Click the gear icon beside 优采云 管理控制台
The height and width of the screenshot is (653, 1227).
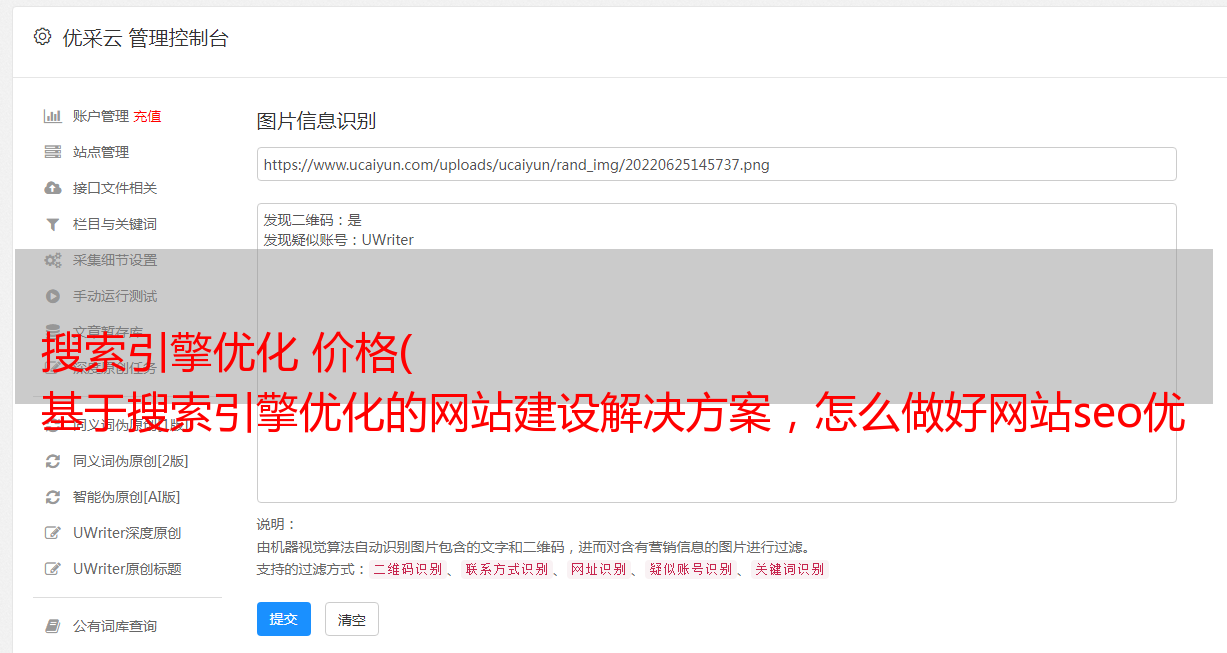pyautogui.click(x=42, y=37)
